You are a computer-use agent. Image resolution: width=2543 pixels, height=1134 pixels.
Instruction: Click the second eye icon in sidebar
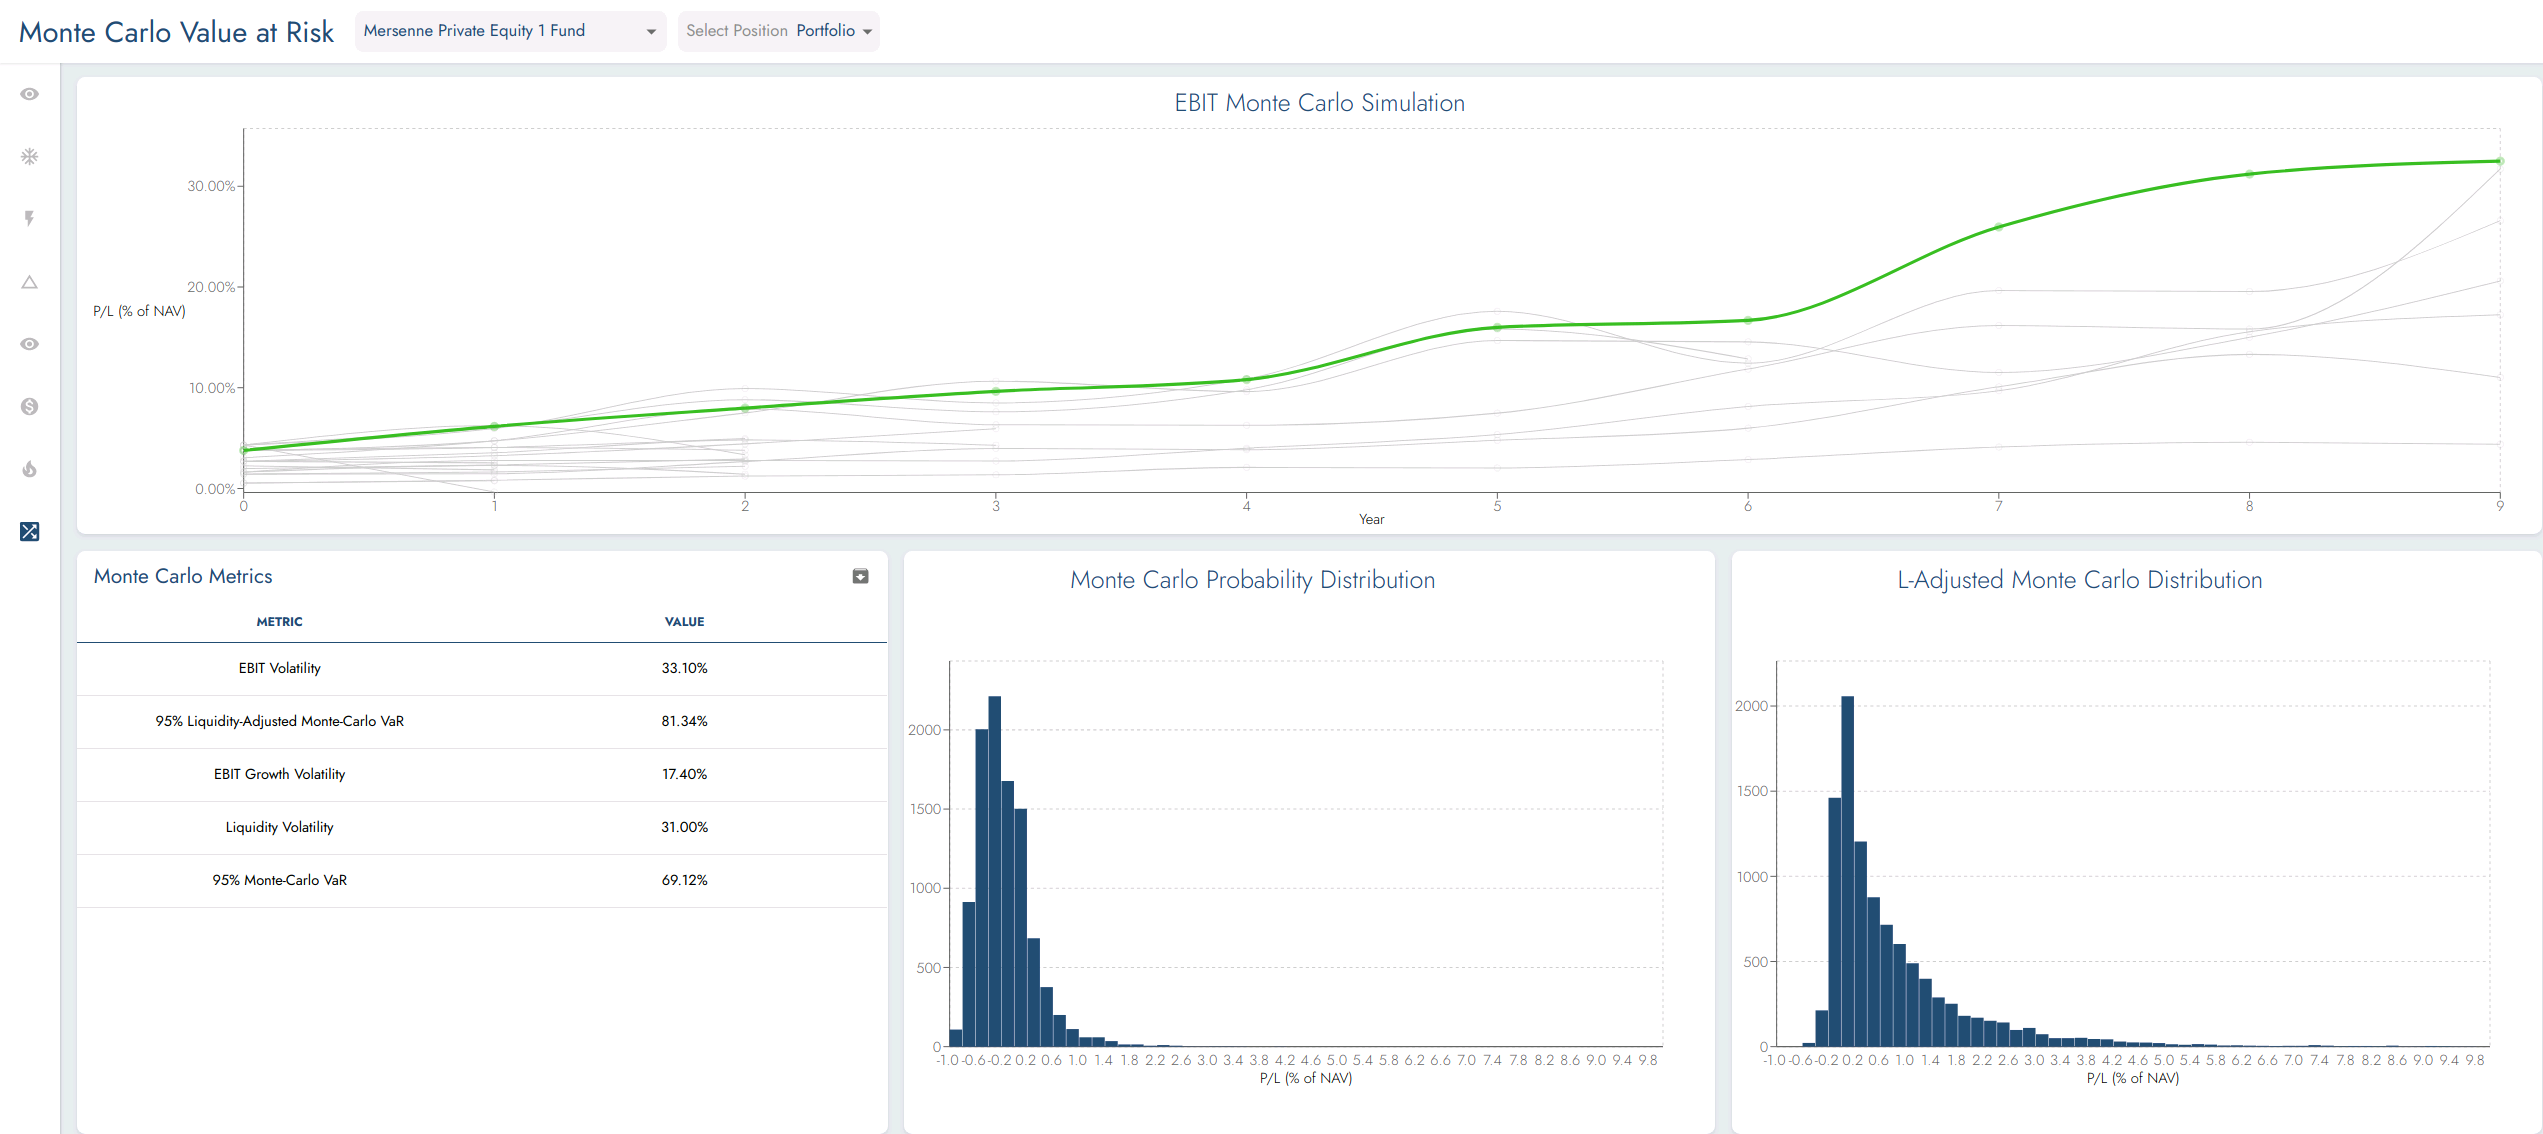30,344
